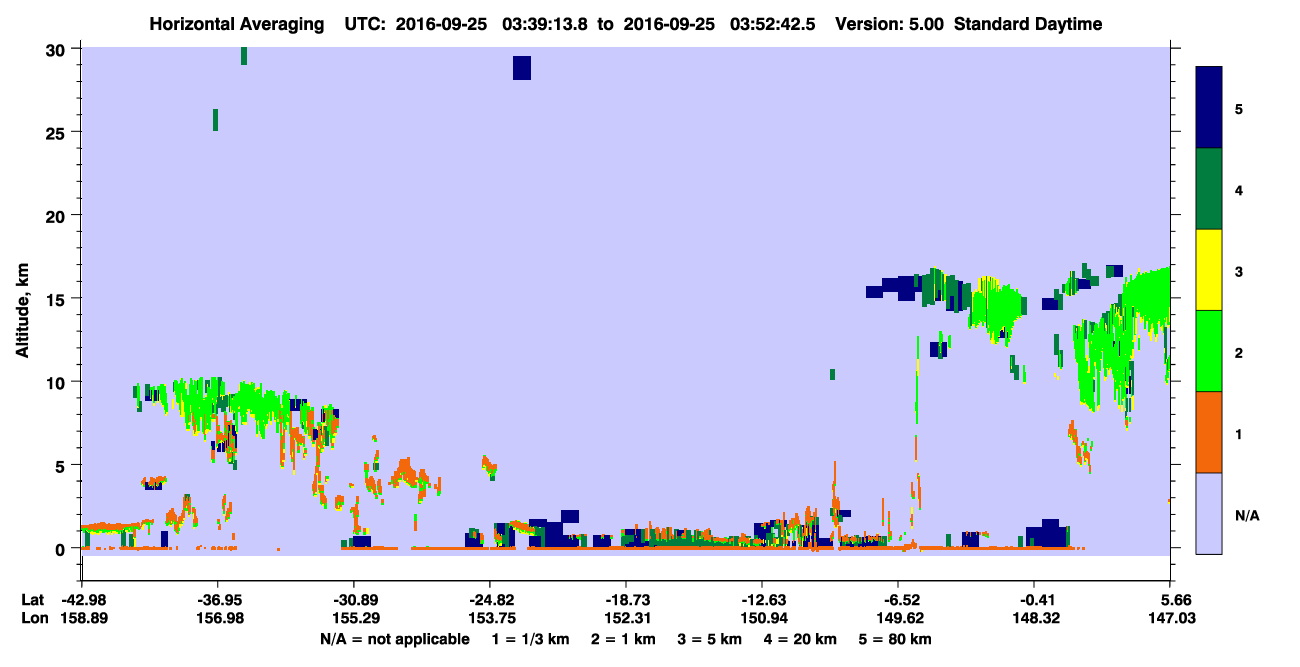Click the altitude tick label 10
Screen dimensions: 1300x667
[58, 382]
